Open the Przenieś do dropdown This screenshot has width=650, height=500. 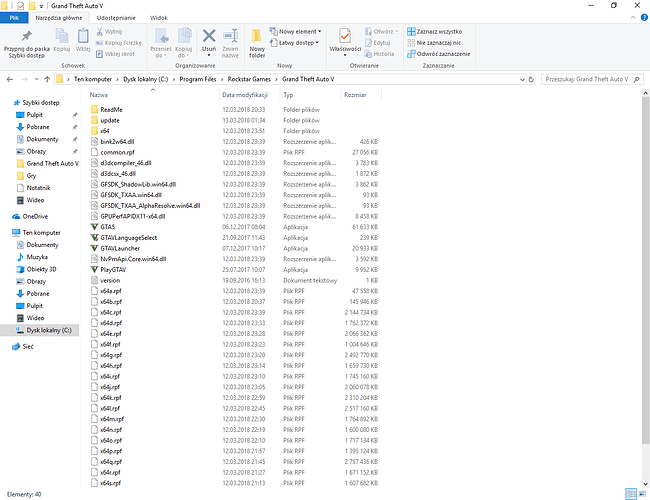click(x=161, y=52)
